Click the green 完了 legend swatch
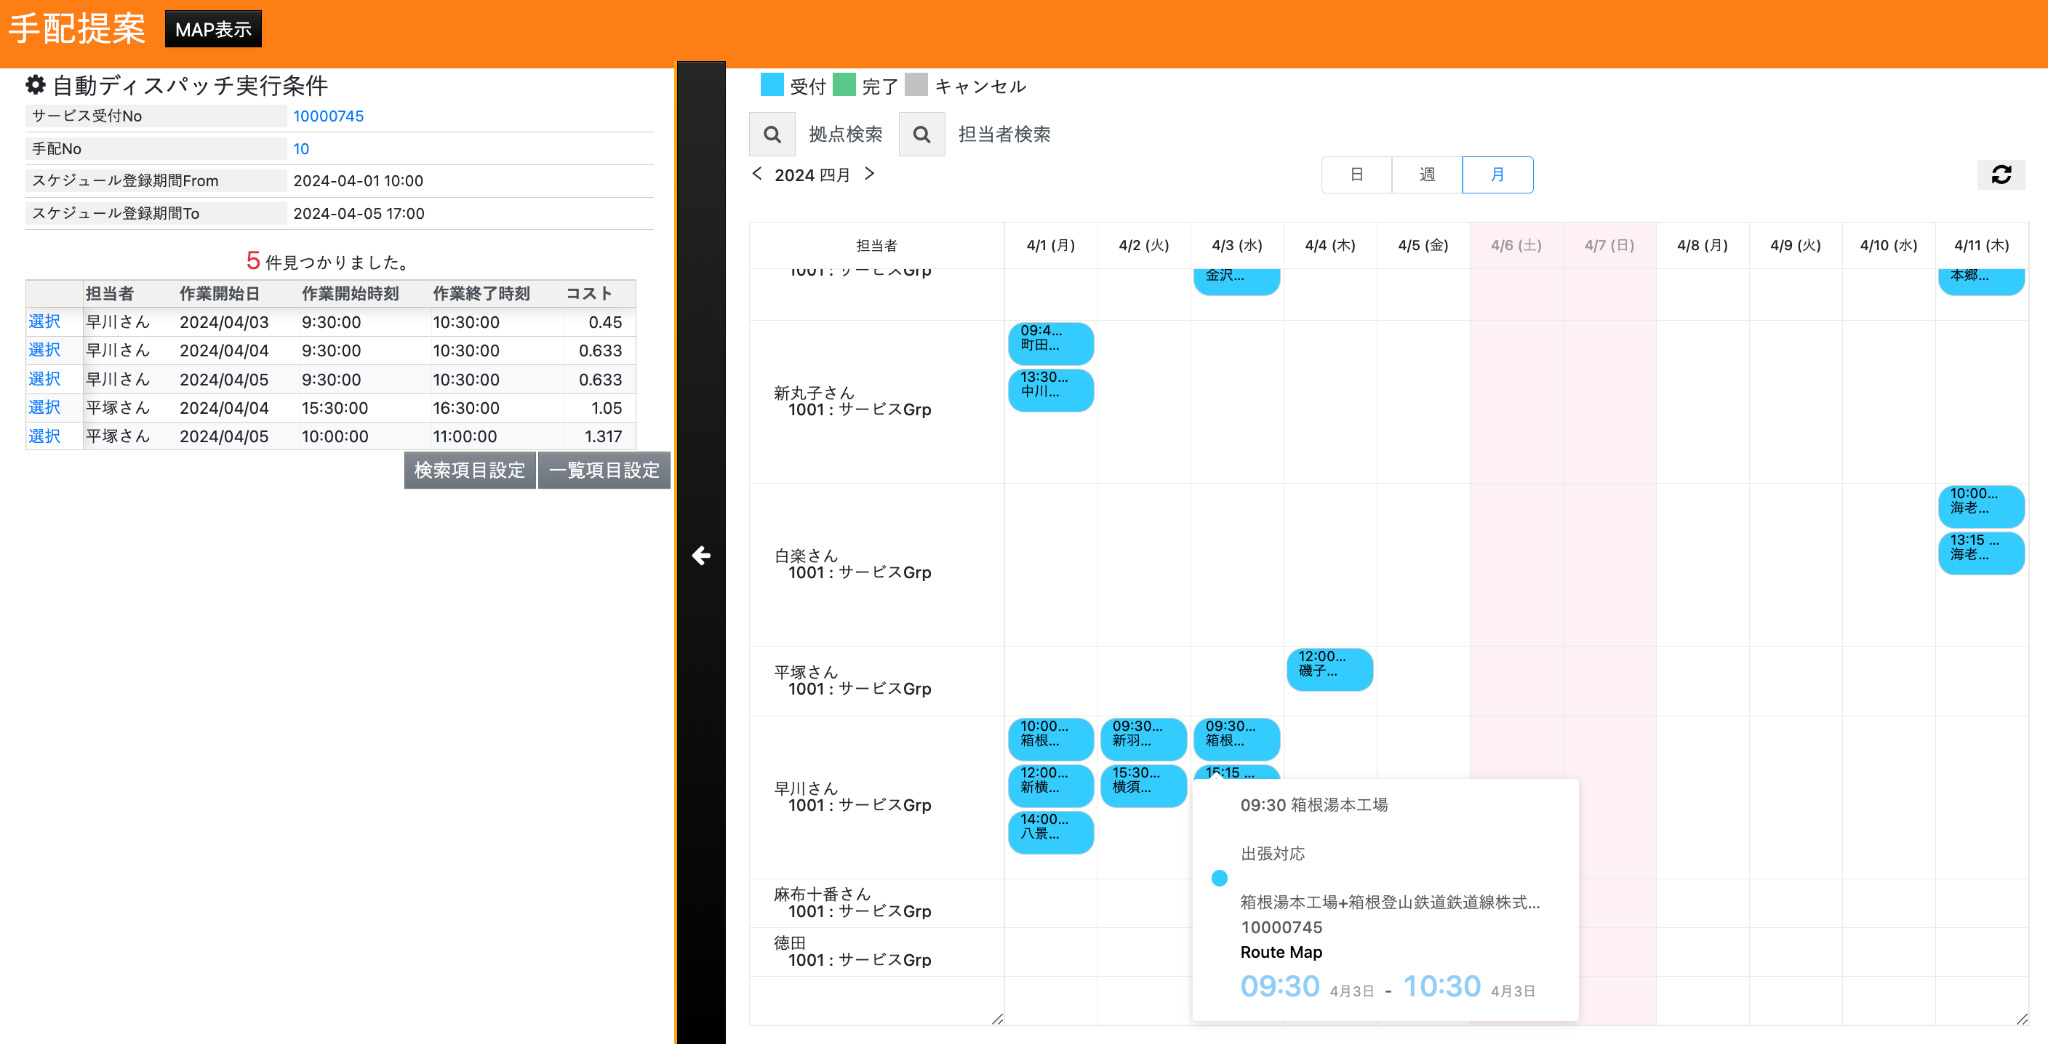 tap(844, 85)
